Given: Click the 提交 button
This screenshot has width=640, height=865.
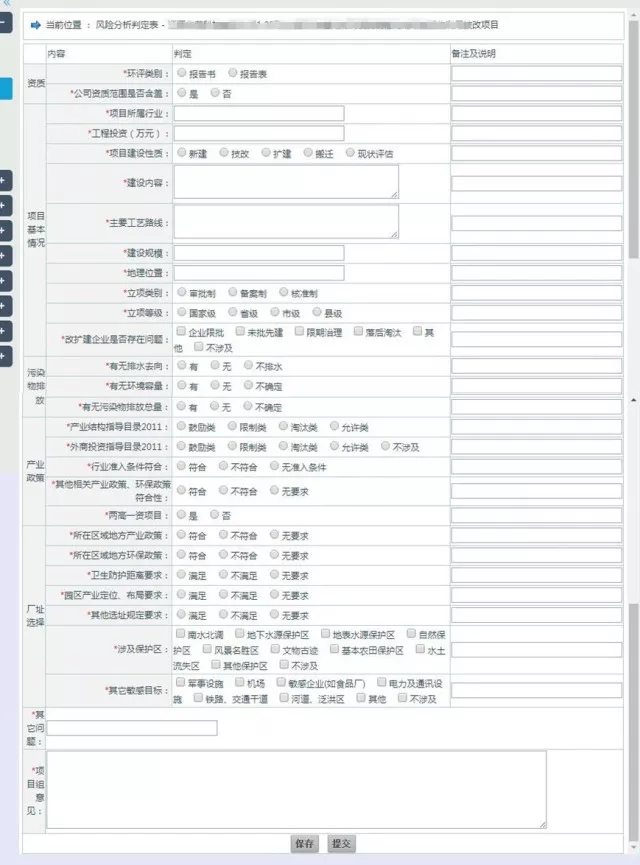Looking at the screenshot, I should [x=341, y=844].
